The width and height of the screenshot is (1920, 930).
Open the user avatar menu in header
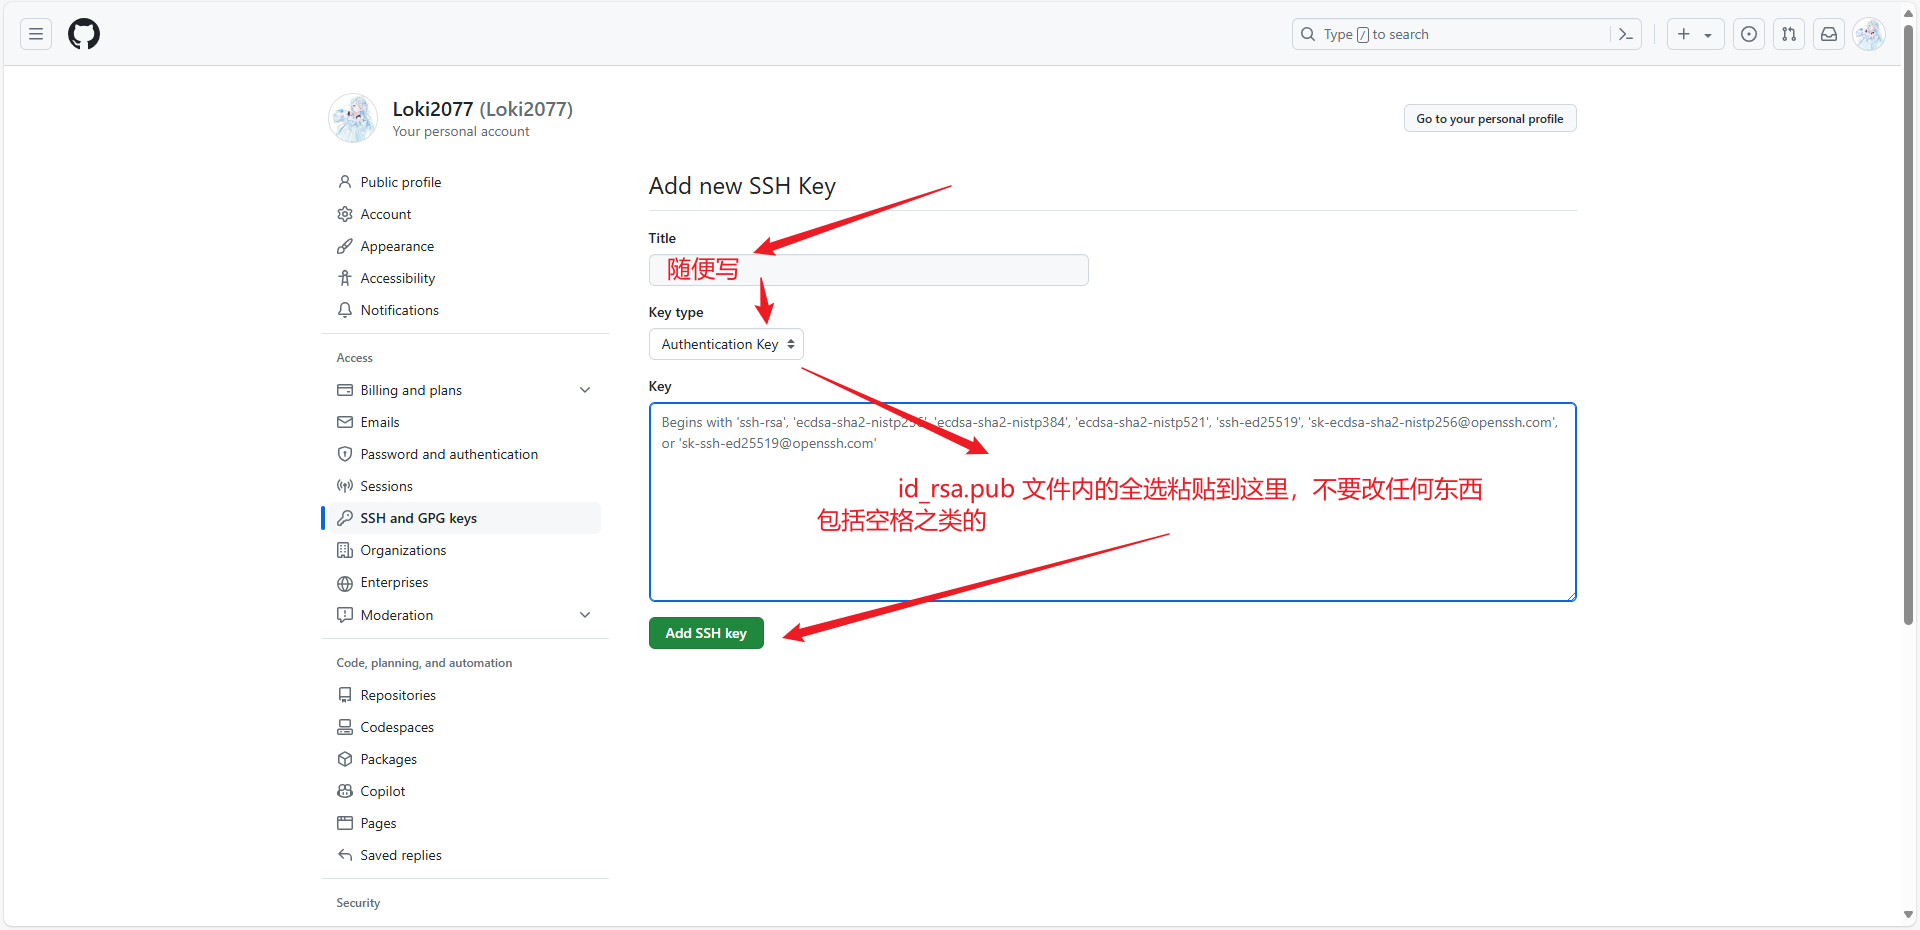coord(1869,34)
